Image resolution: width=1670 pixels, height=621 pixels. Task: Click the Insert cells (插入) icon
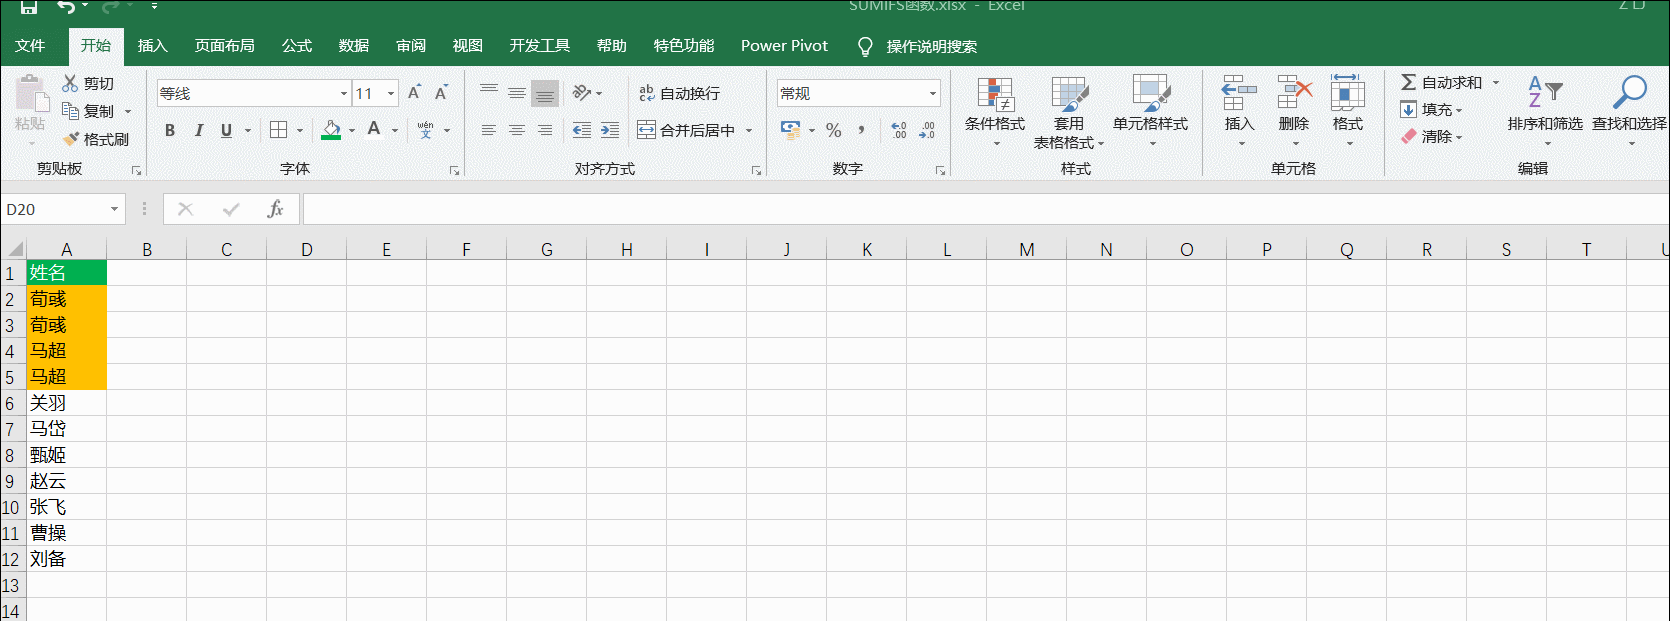[1239, 93]
